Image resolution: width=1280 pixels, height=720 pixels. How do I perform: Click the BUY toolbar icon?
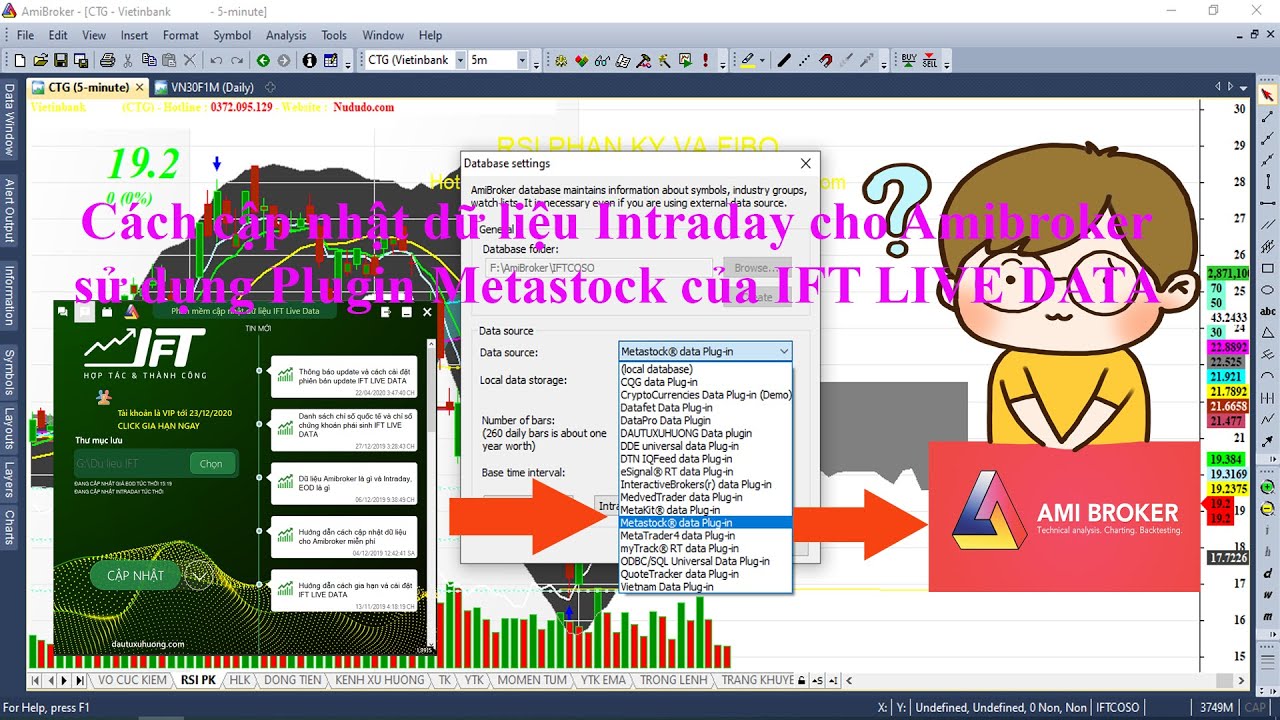click(909, 60)
